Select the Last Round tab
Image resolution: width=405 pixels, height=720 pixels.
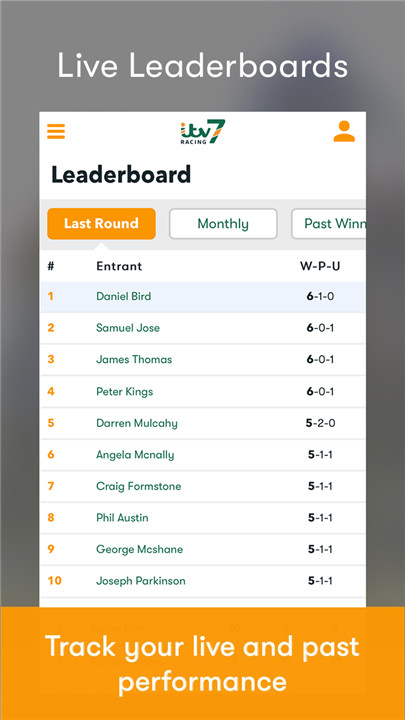tap(101, 224)
